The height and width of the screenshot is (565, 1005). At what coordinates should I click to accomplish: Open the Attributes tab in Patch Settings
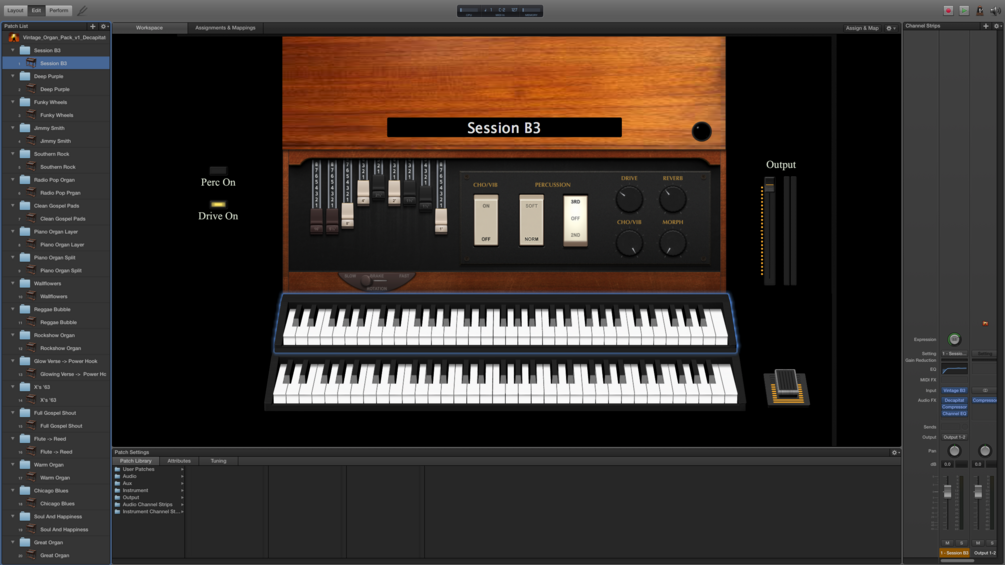click(x=179, y=461)
